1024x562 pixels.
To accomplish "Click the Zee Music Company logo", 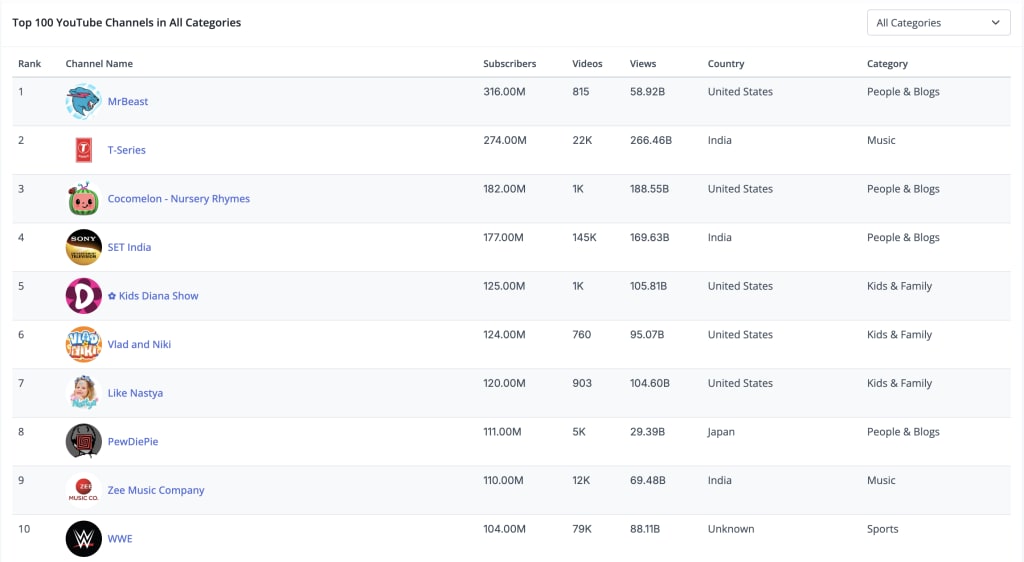I will pos(84,490).
